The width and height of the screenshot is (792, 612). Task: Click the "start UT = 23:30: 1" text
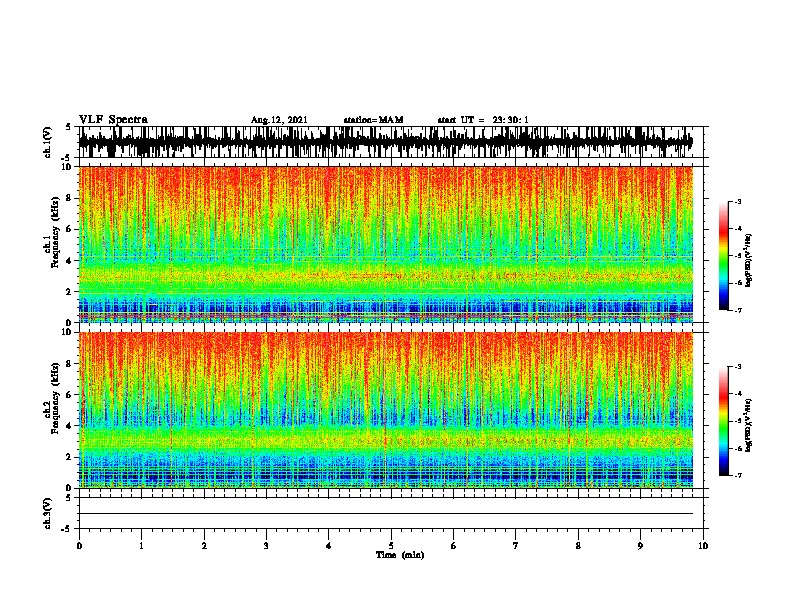483,120
